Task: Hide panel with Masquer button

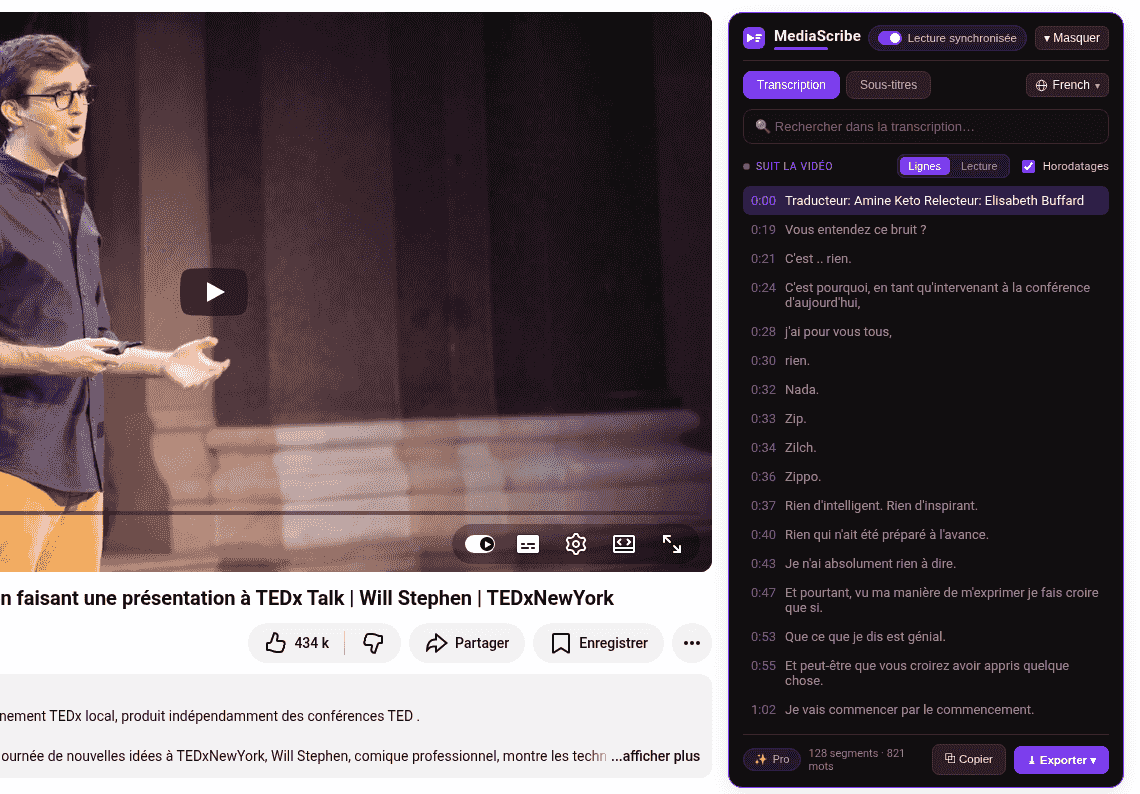Action: coord(1072,38)
